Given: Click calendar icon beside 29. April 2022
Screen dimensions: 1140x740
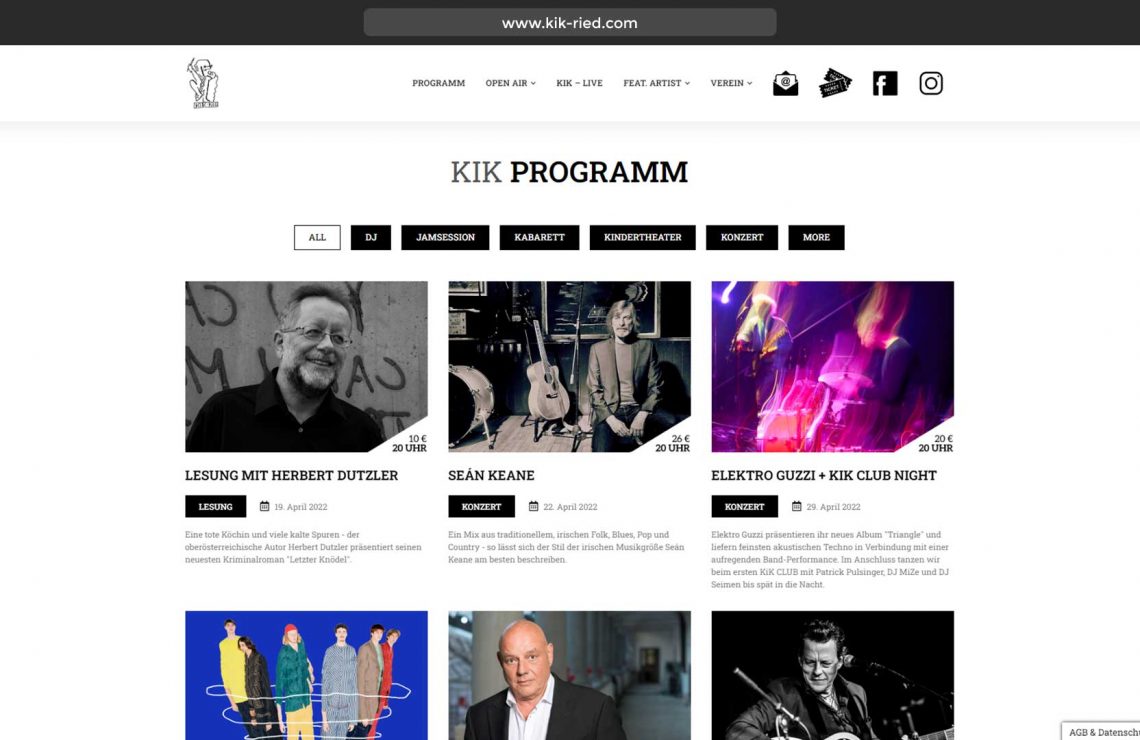Looking at the screenshot, I should (x=797, y=506).
